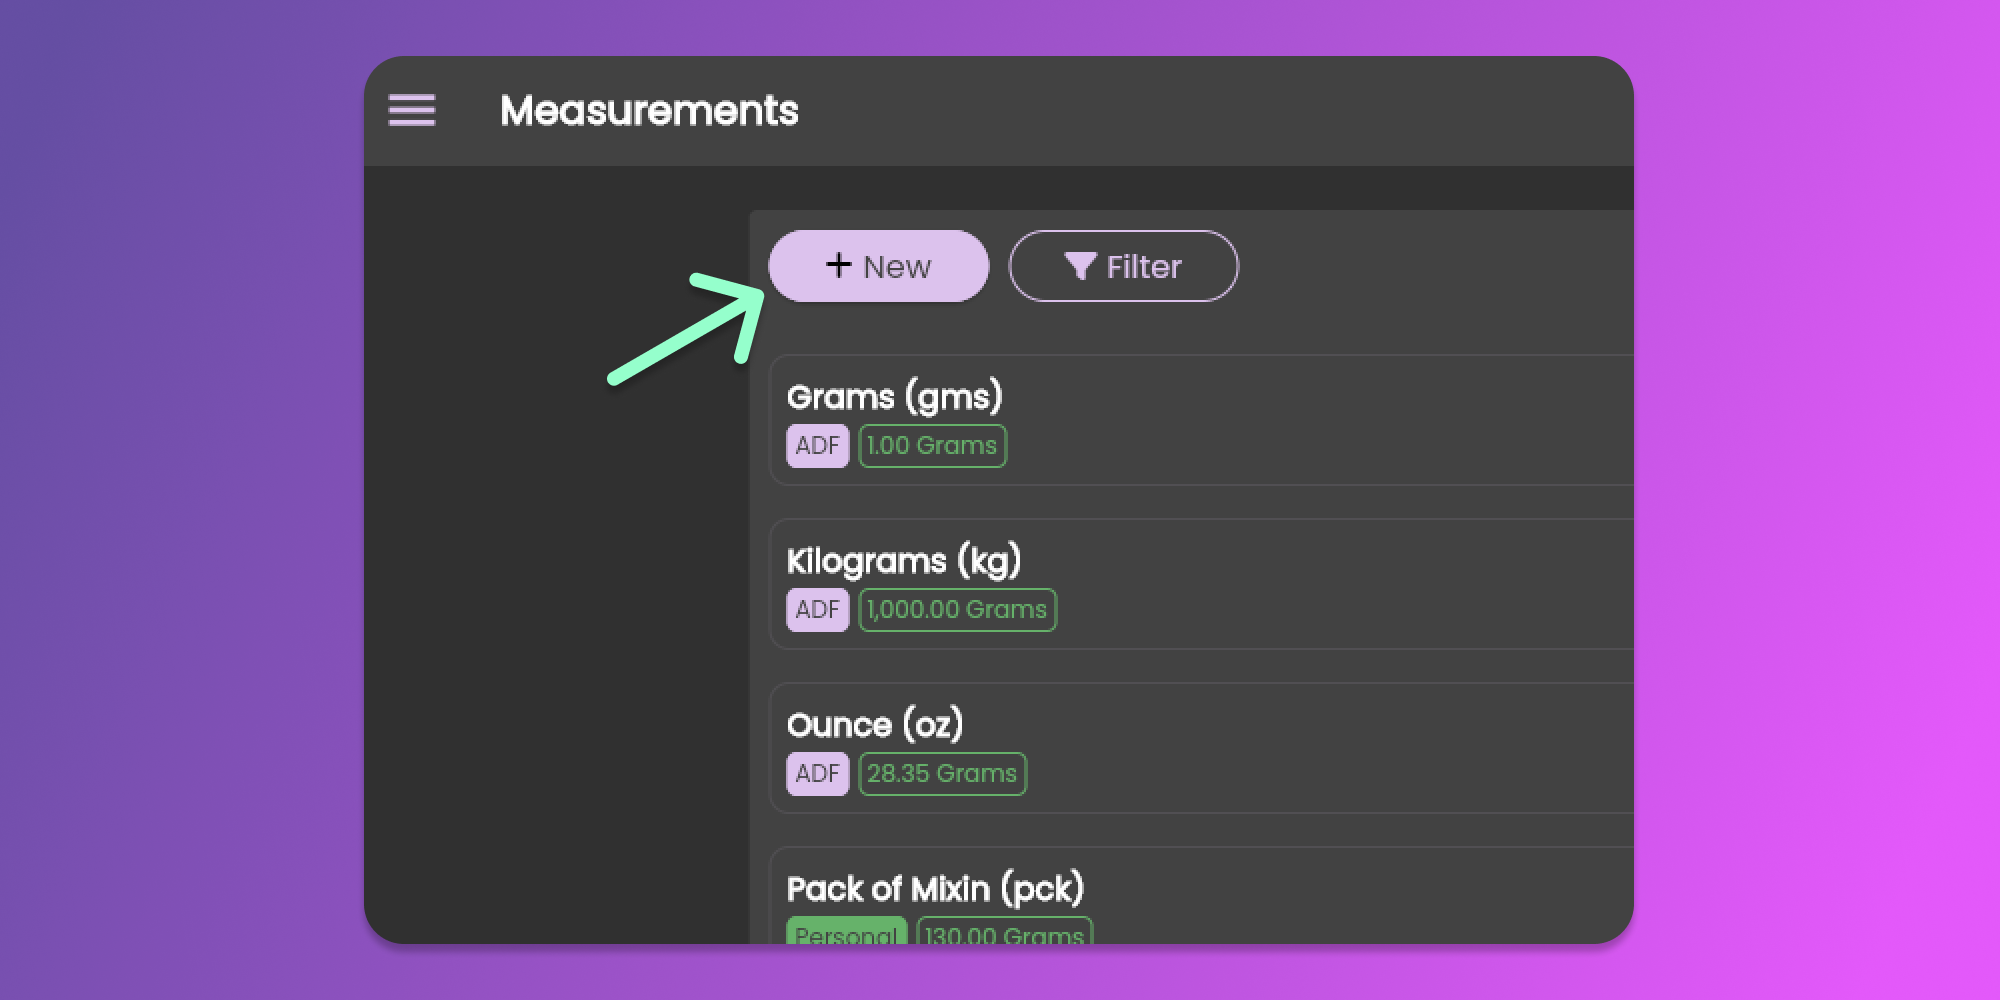Screen dimensions: 2000x1000
Task: Click the 1,000.00 Grams conversion badge
Action: tap(957, 610)
